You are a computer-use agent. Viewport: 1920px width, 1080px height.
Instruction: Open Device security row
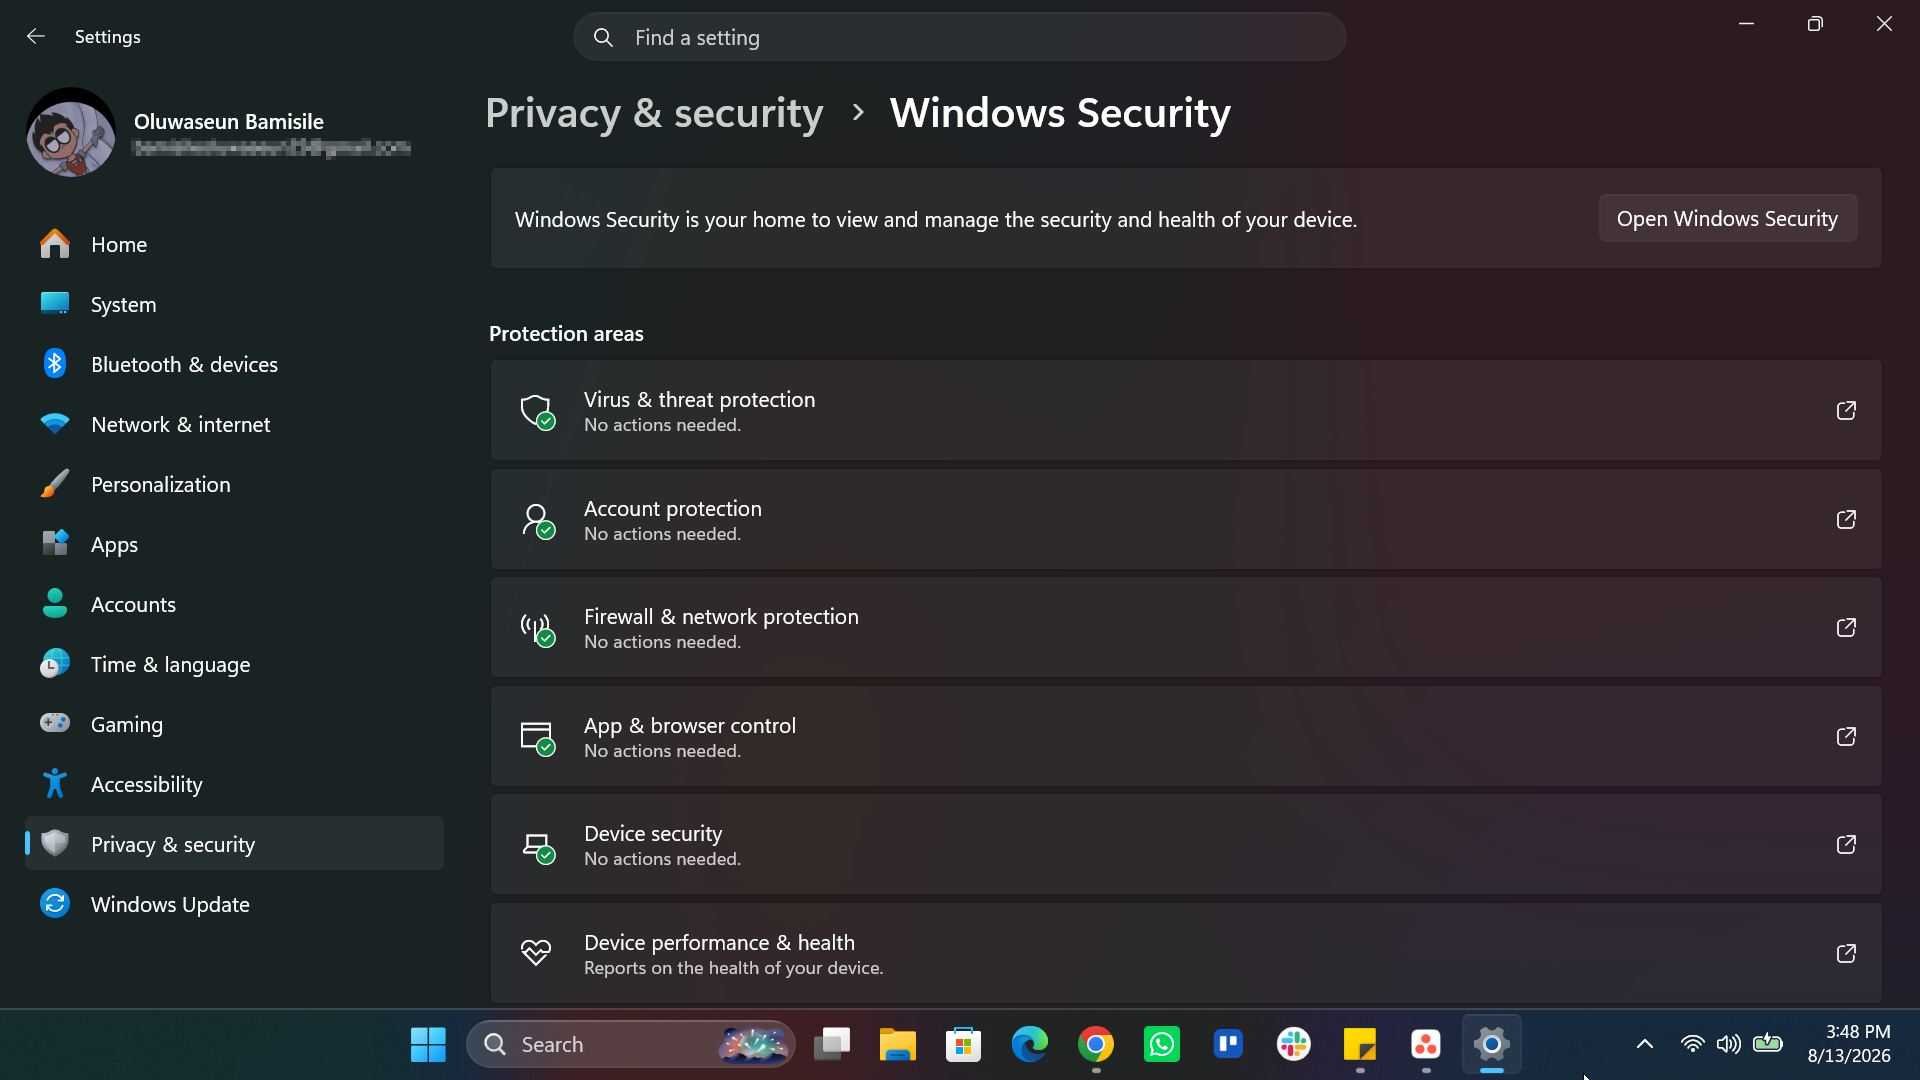pos(1186,845)
